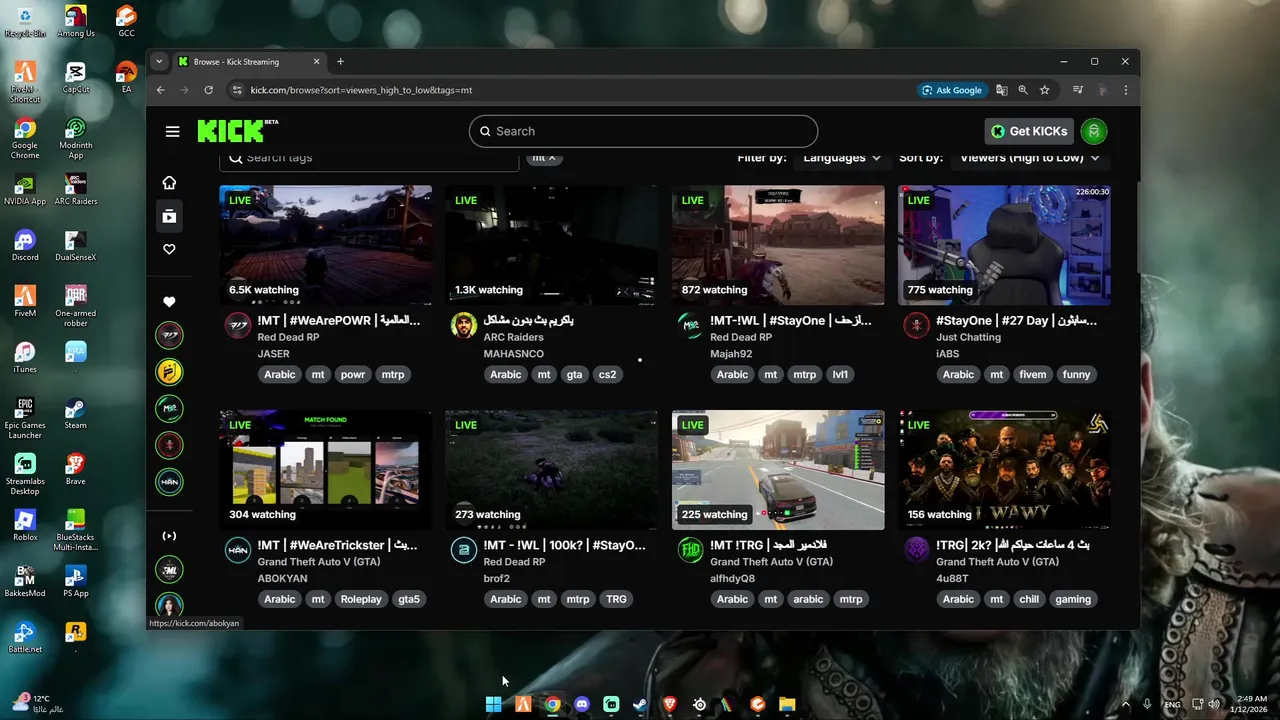The image size is (1280, 720).
Task: Open JASER's channel avatar
Action: (238, 326)
